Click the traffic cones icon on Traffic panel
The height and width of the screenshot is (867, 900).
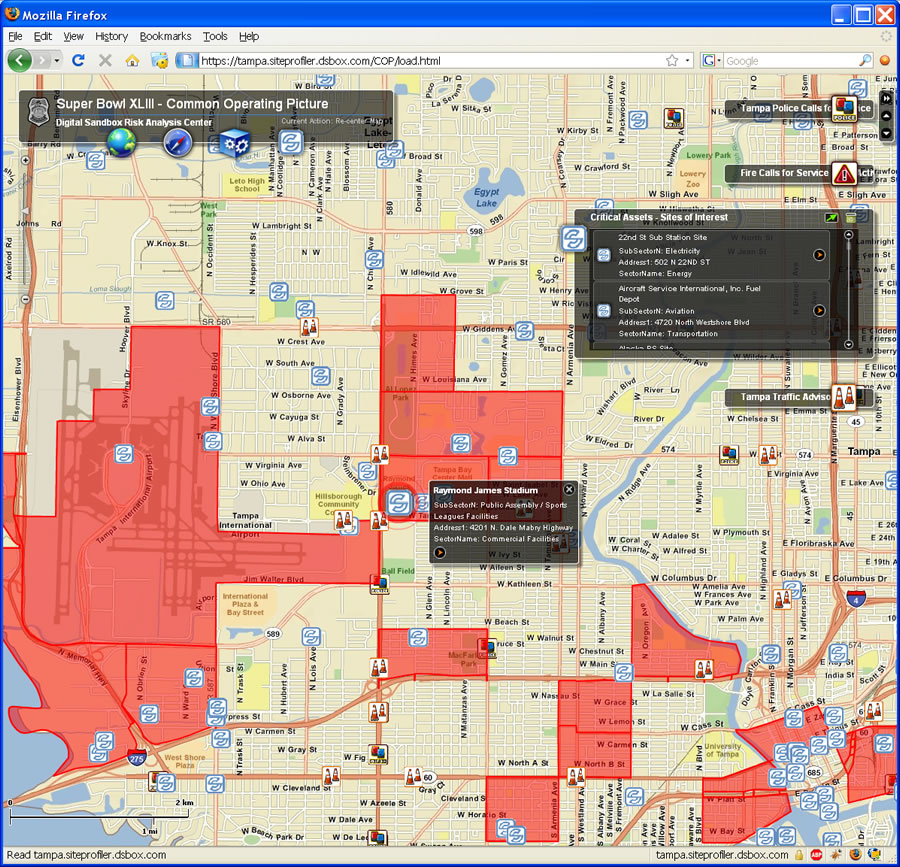click(x=844, y=397)
